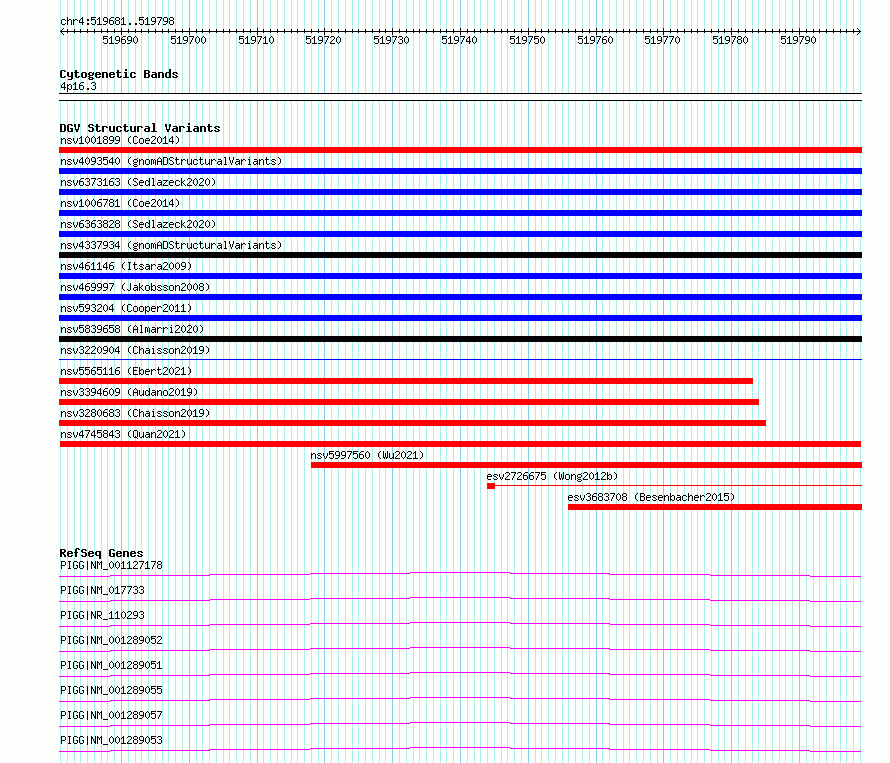890x763 pixels.
Task: Click the nsv1006781 (Coe2014) label
Action: coord(120,203)
